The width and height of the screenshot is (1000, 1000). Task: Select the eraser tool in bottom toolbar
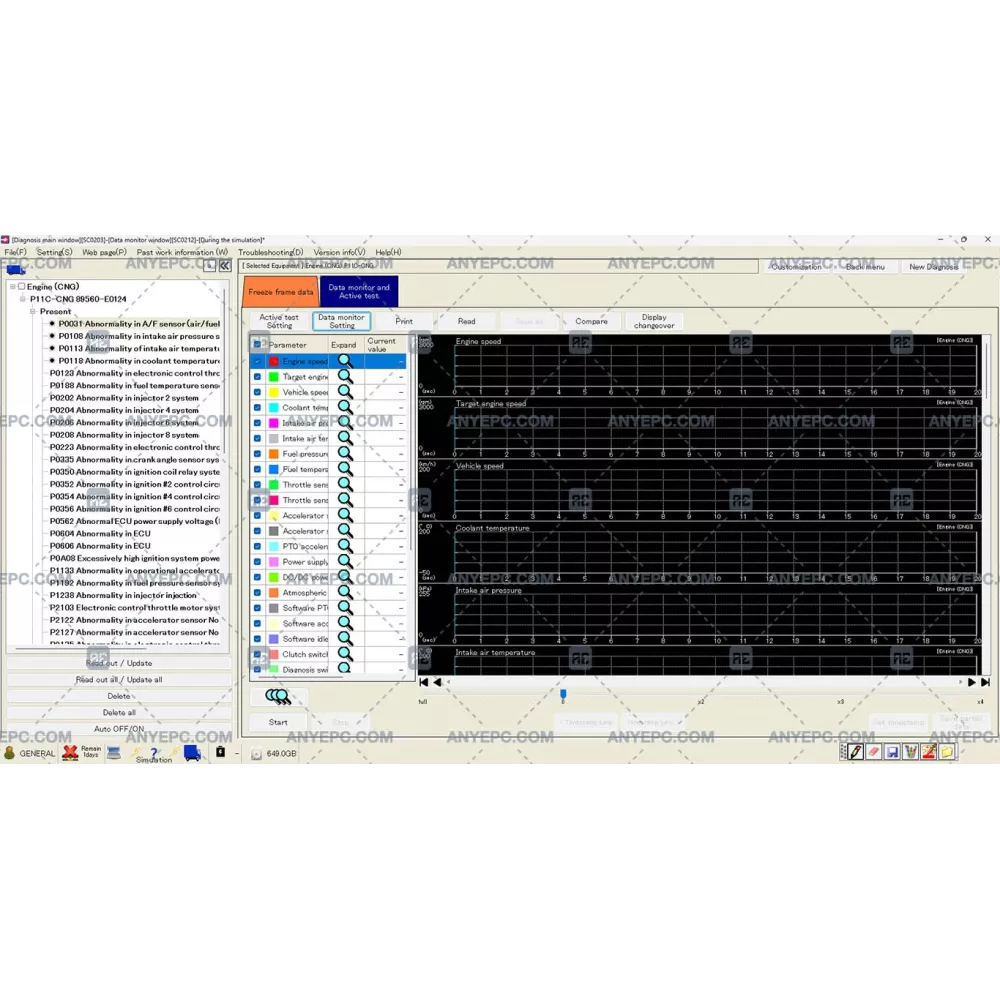(x=872, y=752)
